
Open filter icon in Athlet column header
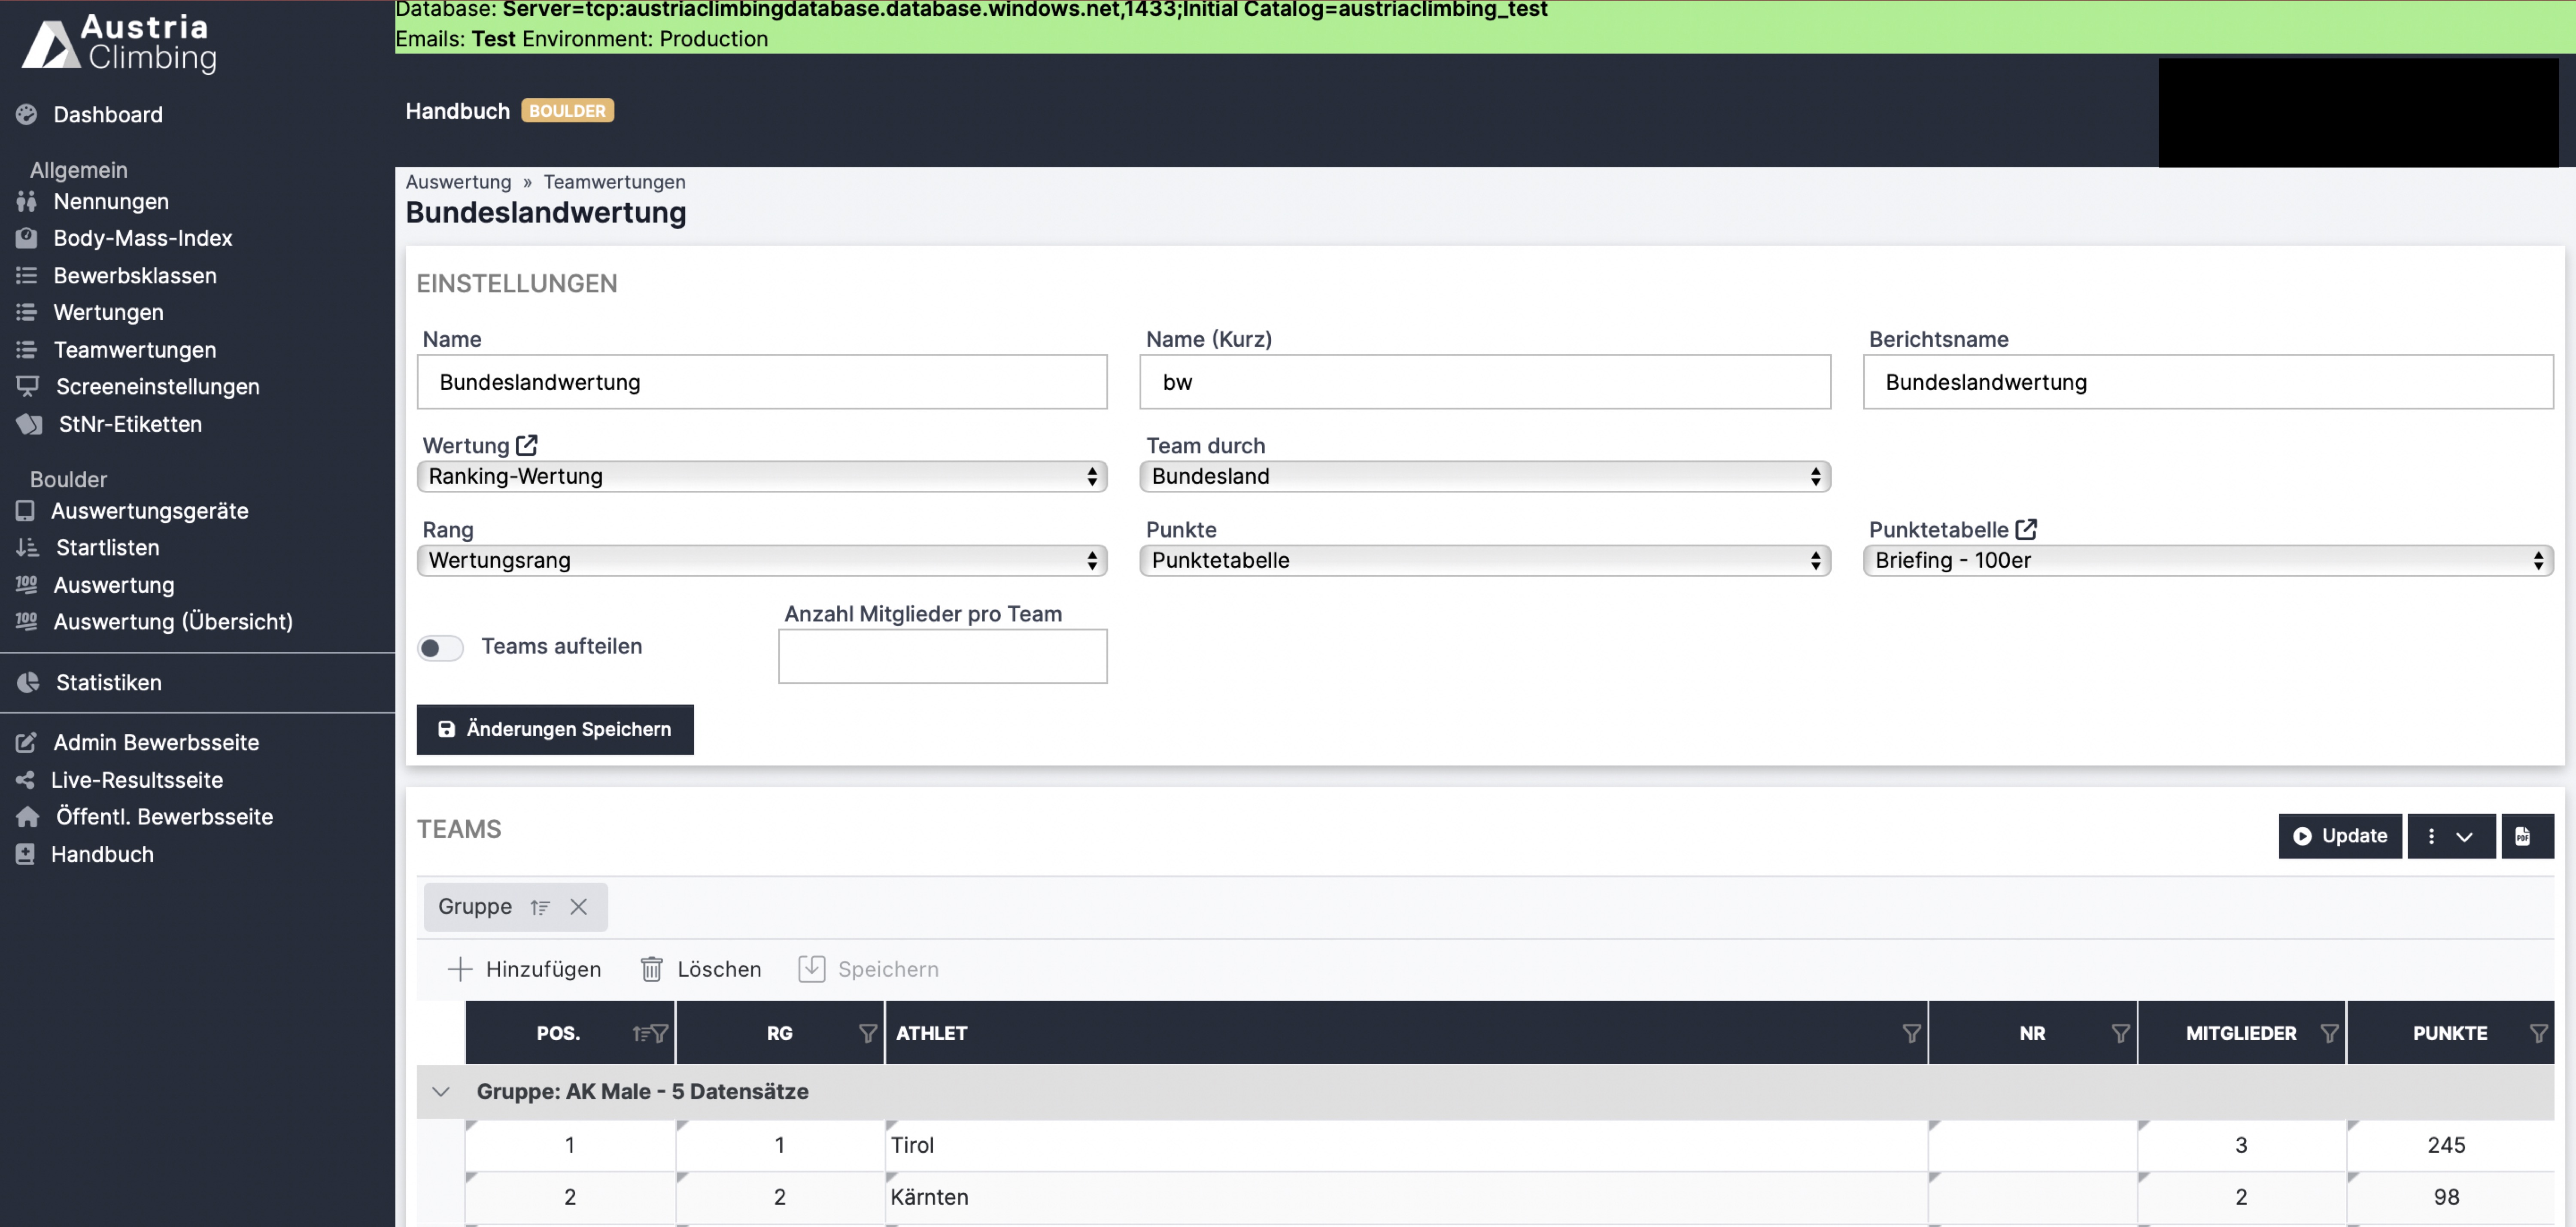point(1911,1033)
